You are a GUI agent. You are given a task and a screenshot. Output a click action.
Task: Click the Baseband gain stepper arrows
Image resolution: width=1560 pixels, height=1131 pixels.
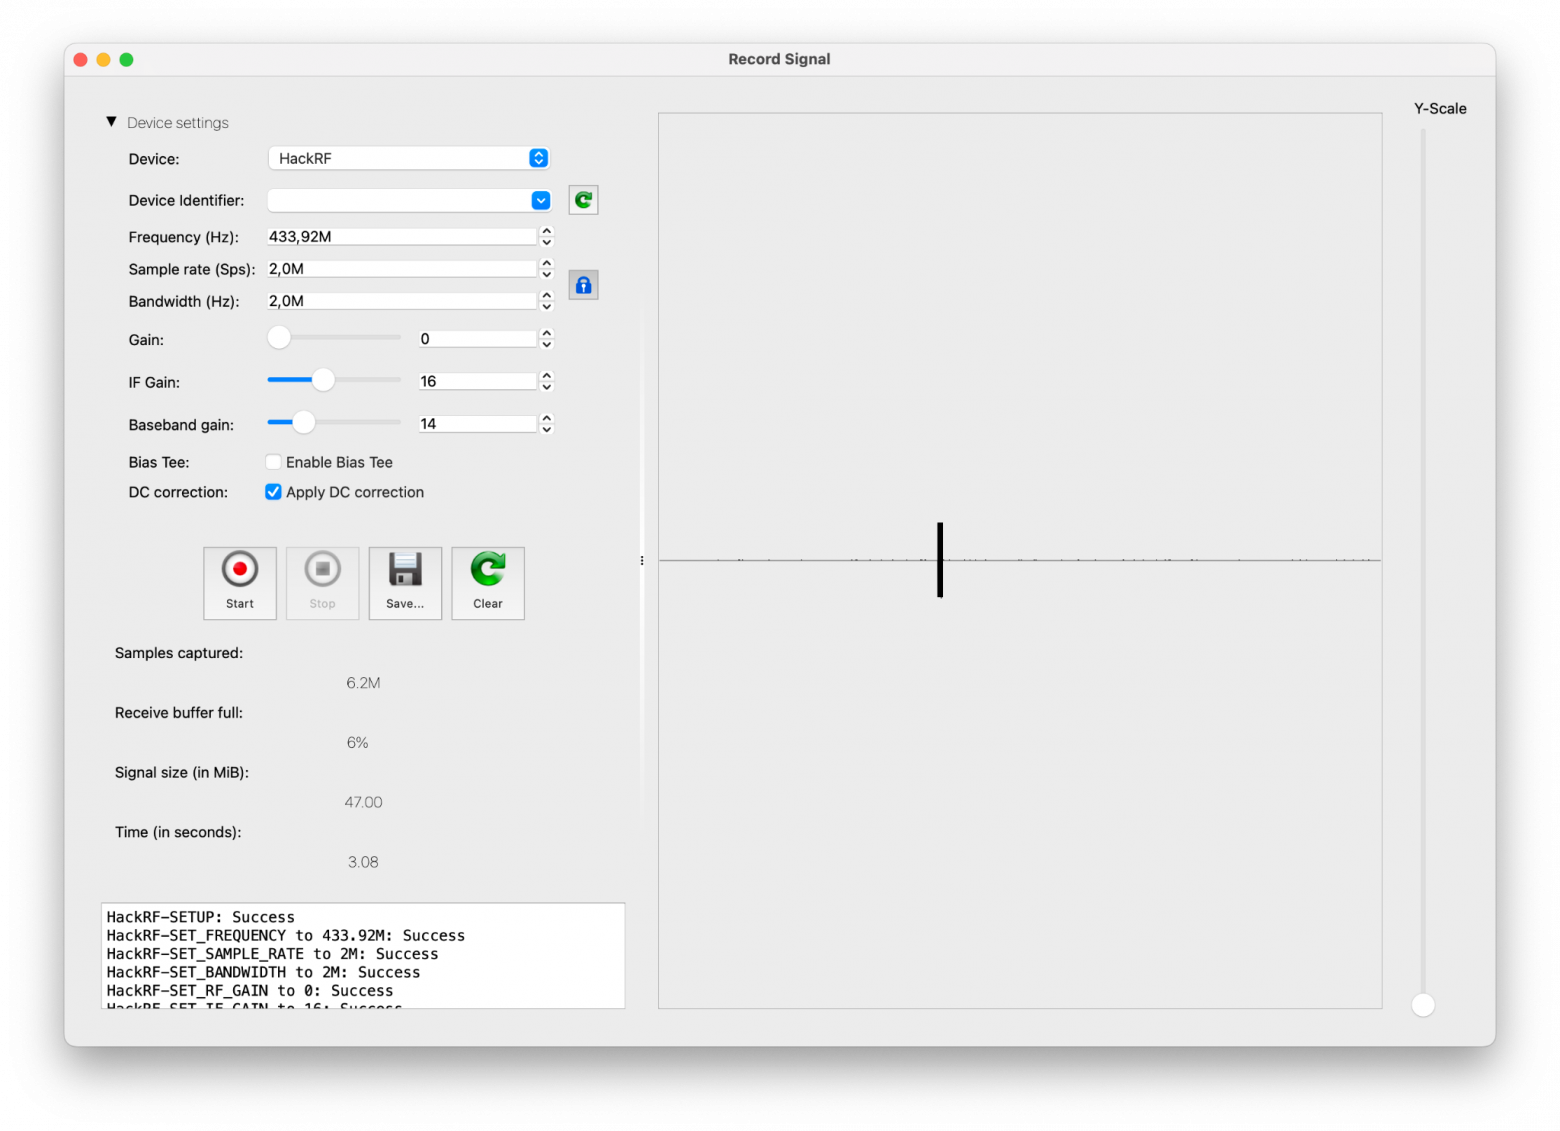[x=546, y=424]
